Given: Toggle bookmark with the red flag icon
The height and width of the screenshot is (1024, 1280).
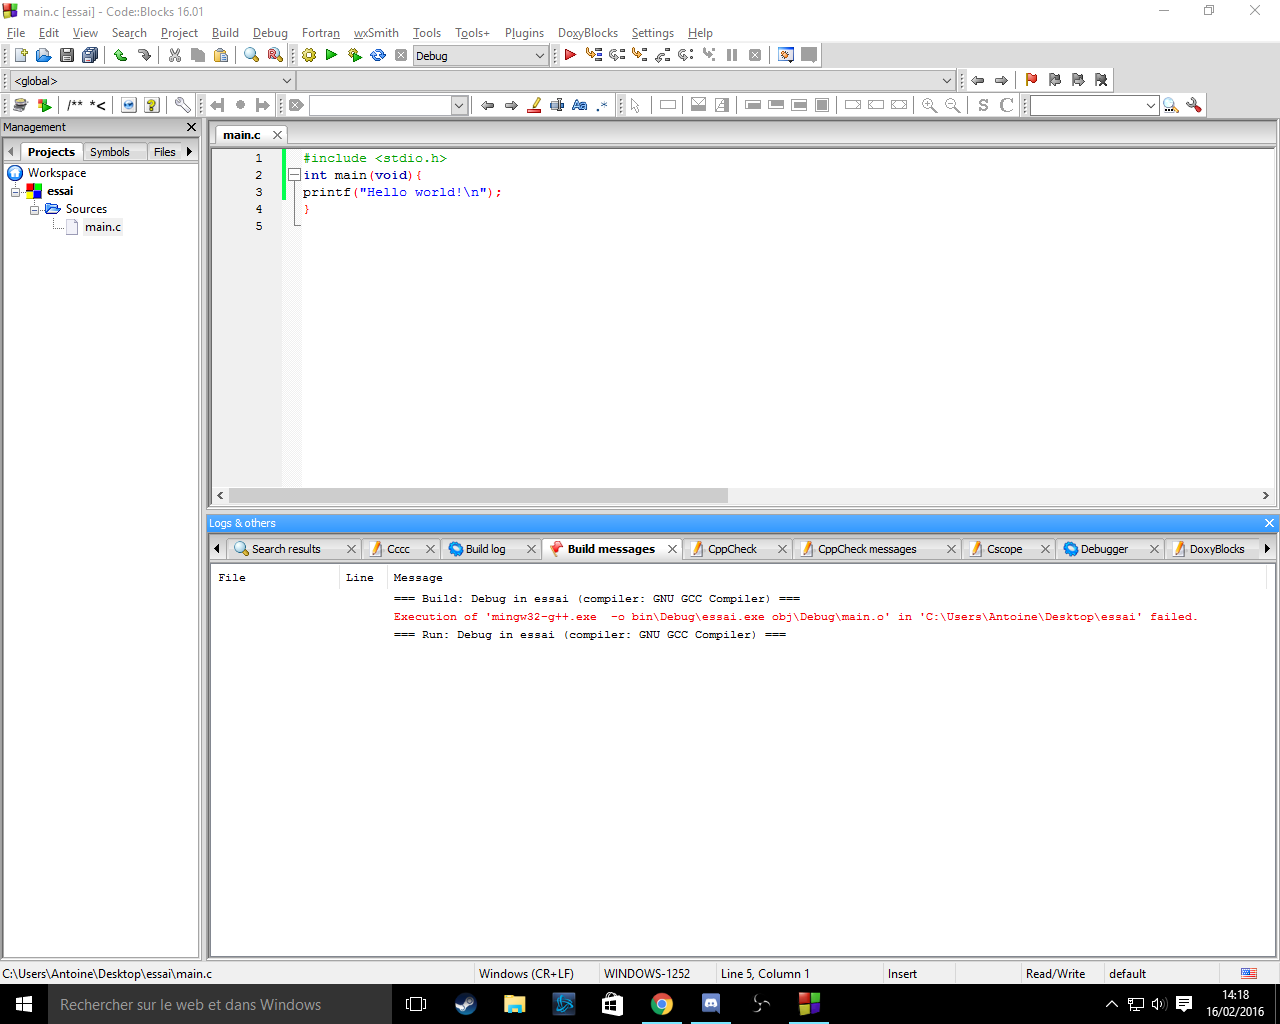Looking at the screenshot, I should (x=1031, y=80).
